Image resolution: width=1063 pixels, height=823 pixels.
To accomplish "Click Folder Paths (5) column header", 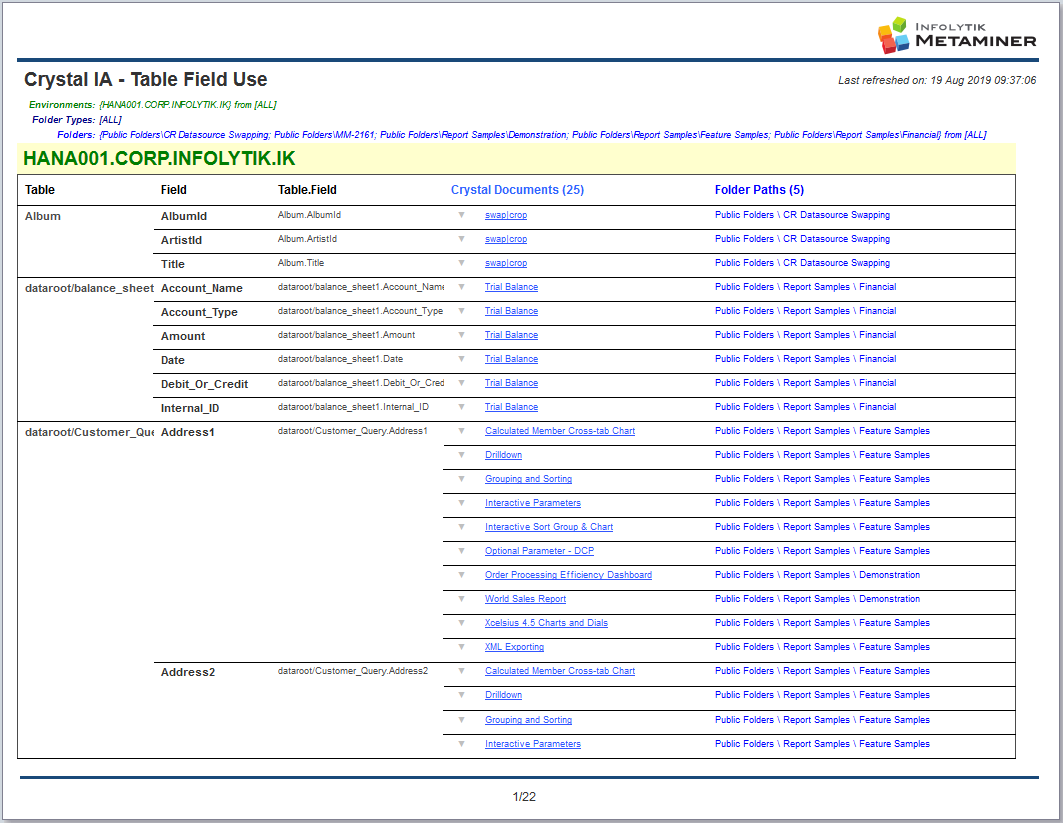I will click(x=759, y=190).
